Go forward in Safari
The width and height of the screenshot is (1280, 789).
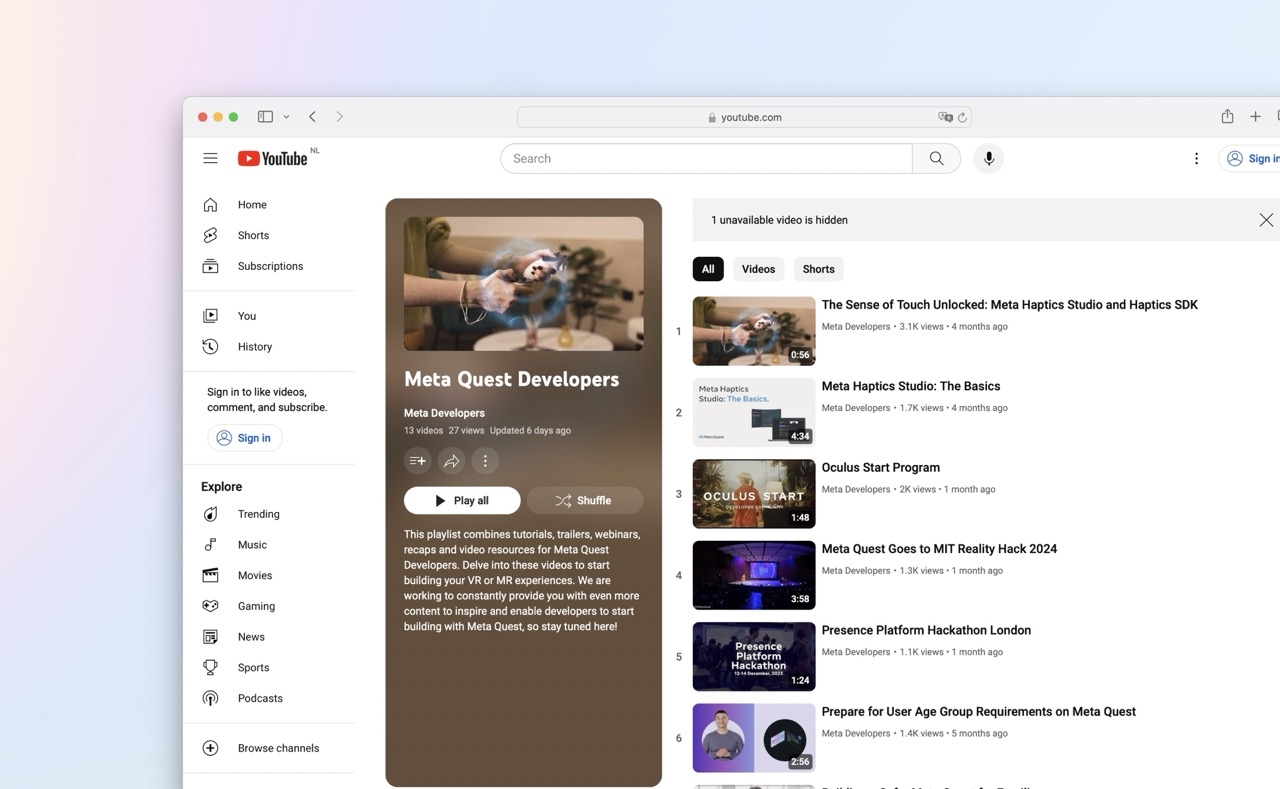point(340,117)
